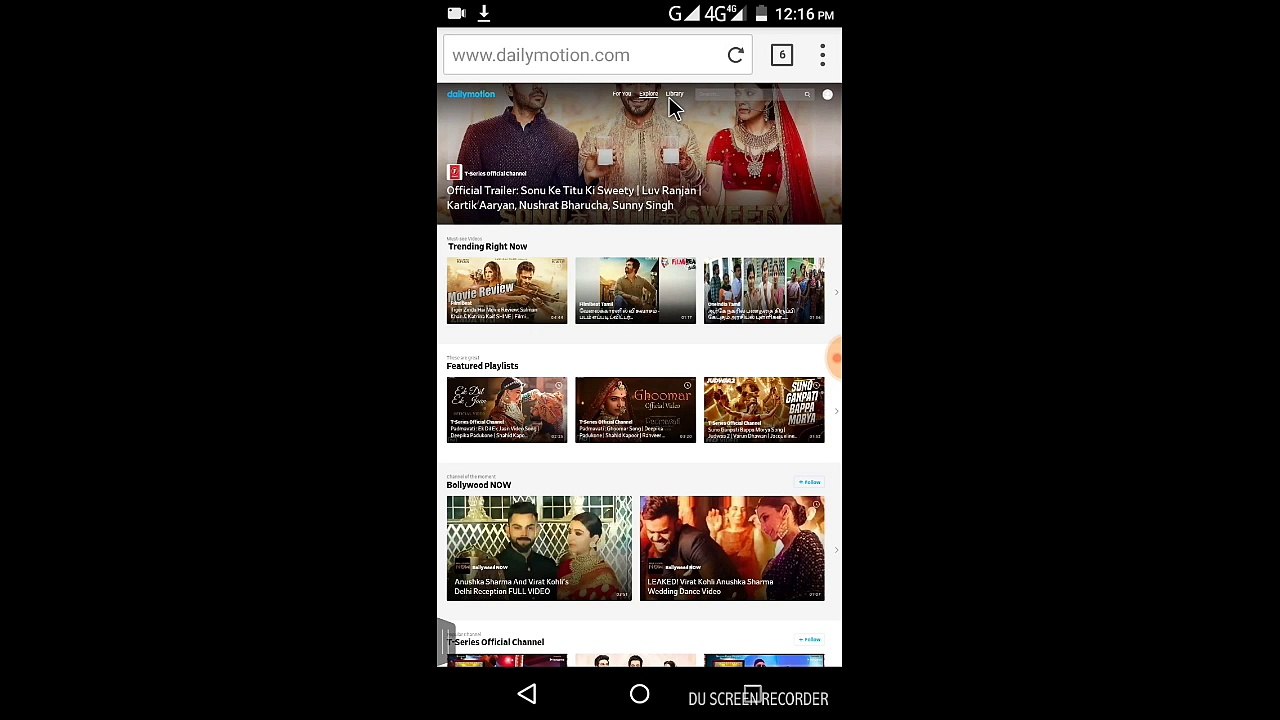Show next Bollywood NOW videos with arrow
The image size is (1280, 720).
[x=836, y=549]
